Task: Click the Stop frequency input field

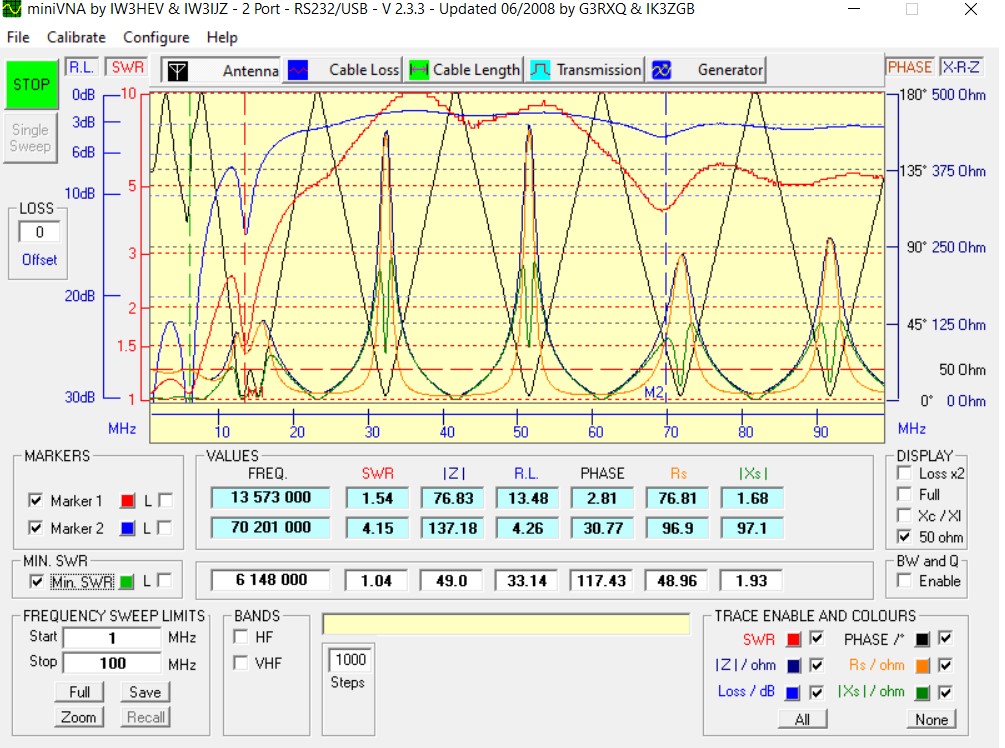Action: point(112,663)
